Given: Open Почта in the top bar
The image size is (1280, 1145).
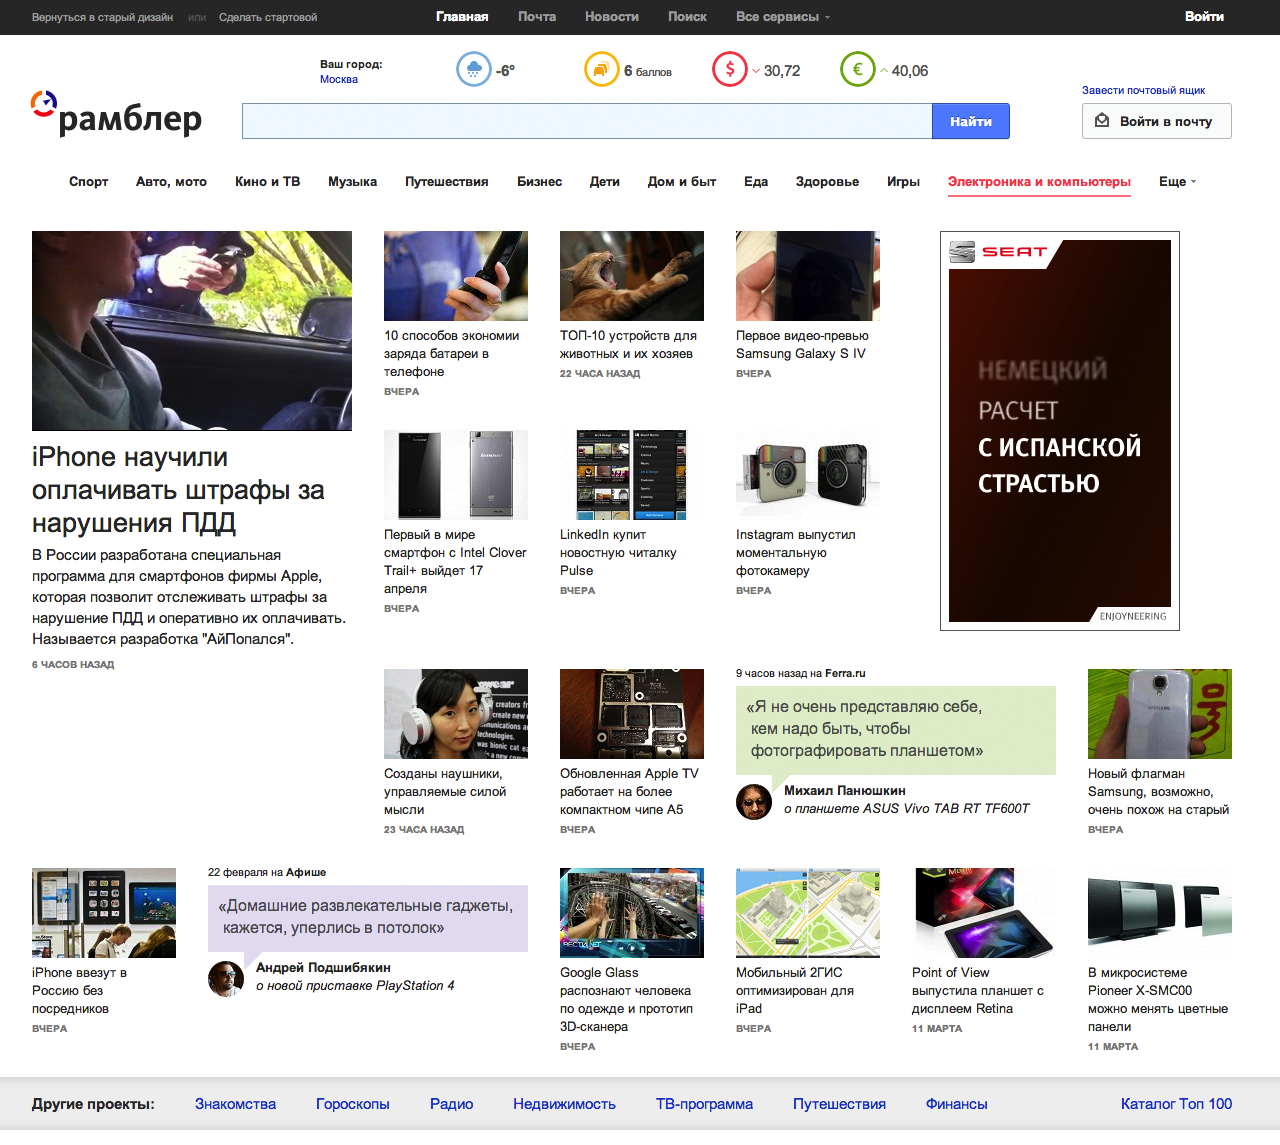Looking at the screenshot, I should [x=537, y=17].
